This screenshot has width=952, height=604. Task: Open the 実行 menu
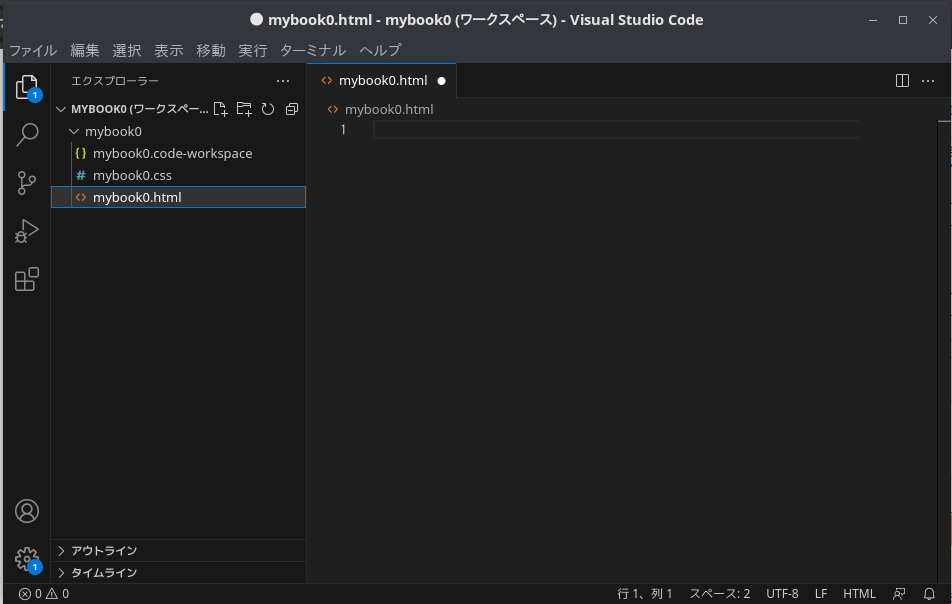click(x=253, y=50)
